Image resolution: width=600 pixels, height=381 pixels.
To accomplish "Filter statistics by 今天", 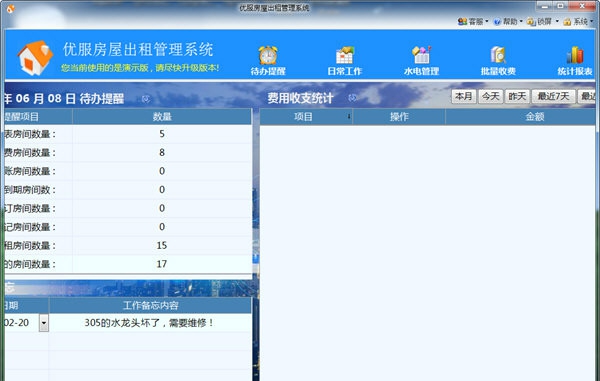I will 491,96.
